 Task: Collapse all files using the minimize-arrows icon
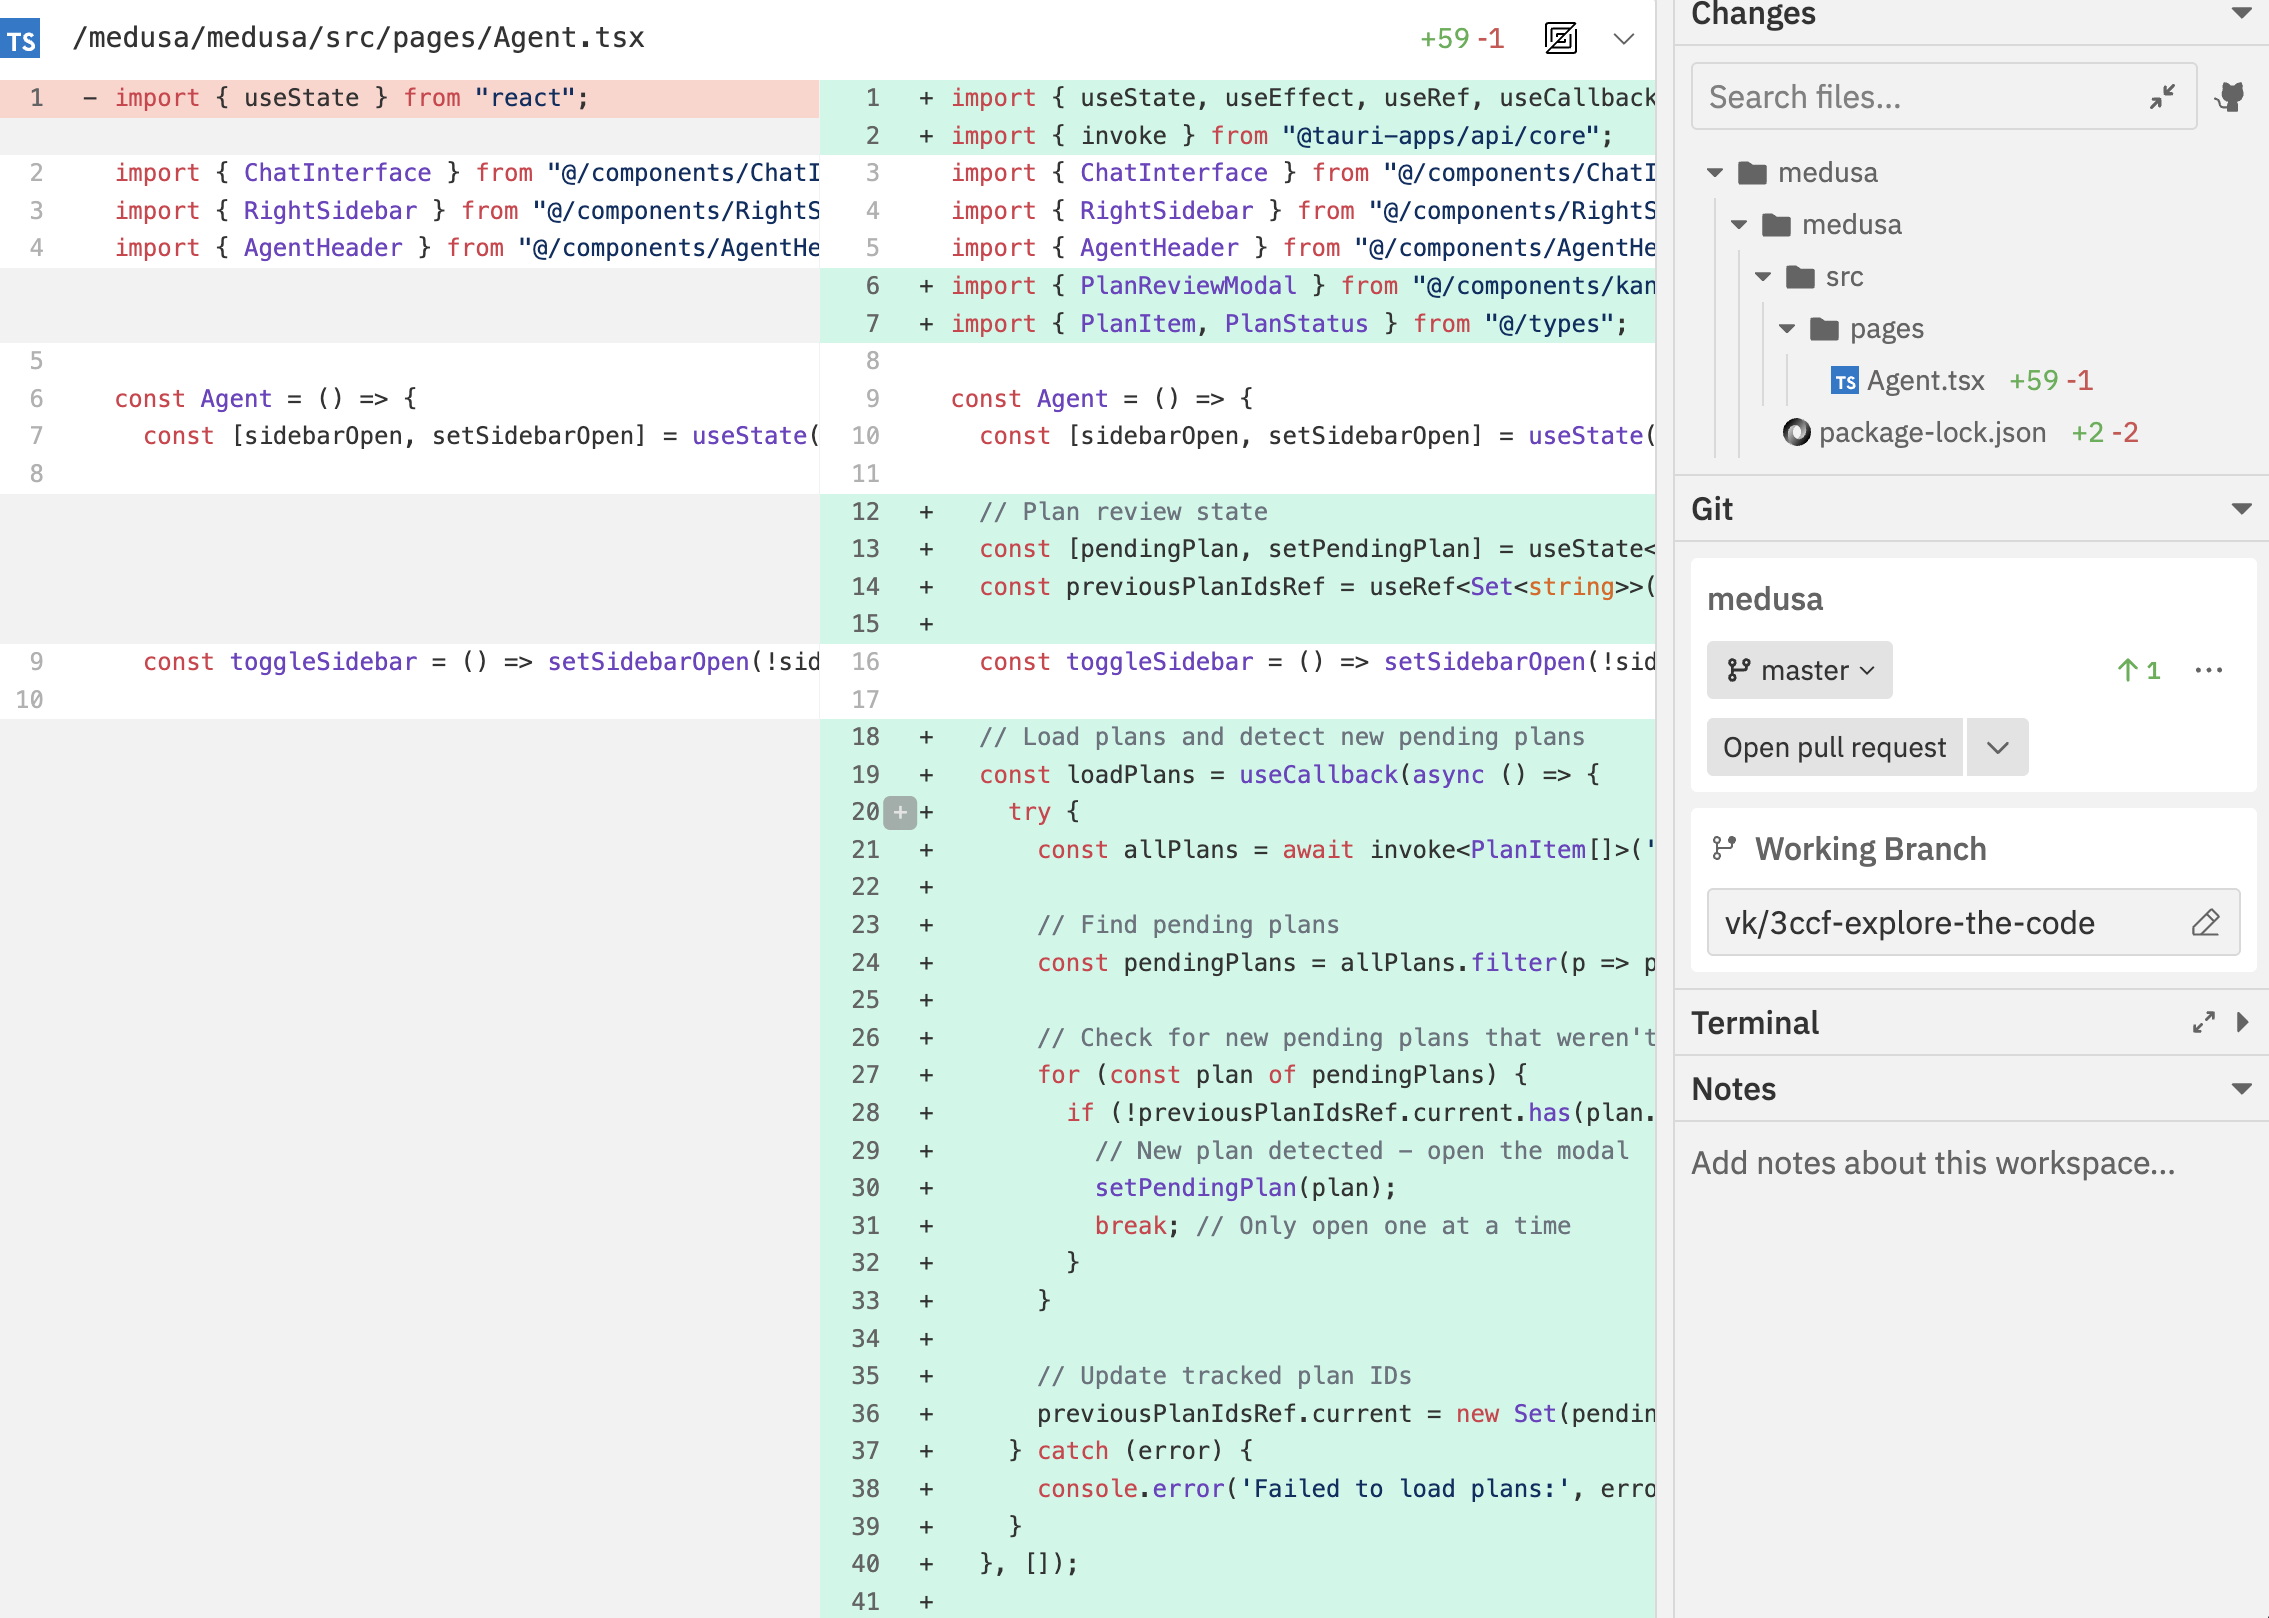[x=2162, y=96]
